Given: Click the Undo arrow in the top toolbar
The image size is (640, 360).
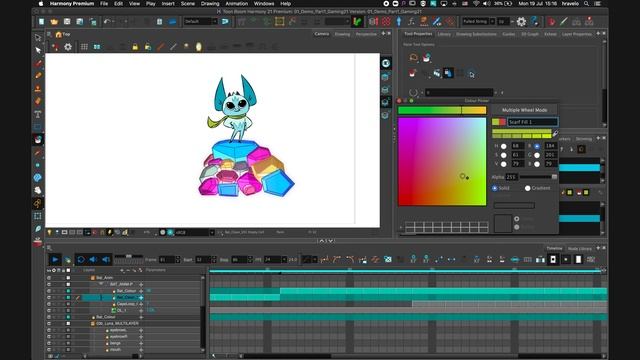Looking at the screenshot, I should tap(107, 21).
